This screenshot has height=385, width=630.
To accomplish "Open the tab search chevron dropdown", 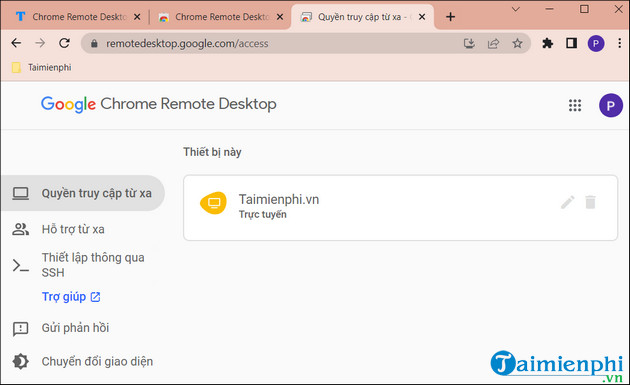I will pyautogui.click(x=515, y=9).
